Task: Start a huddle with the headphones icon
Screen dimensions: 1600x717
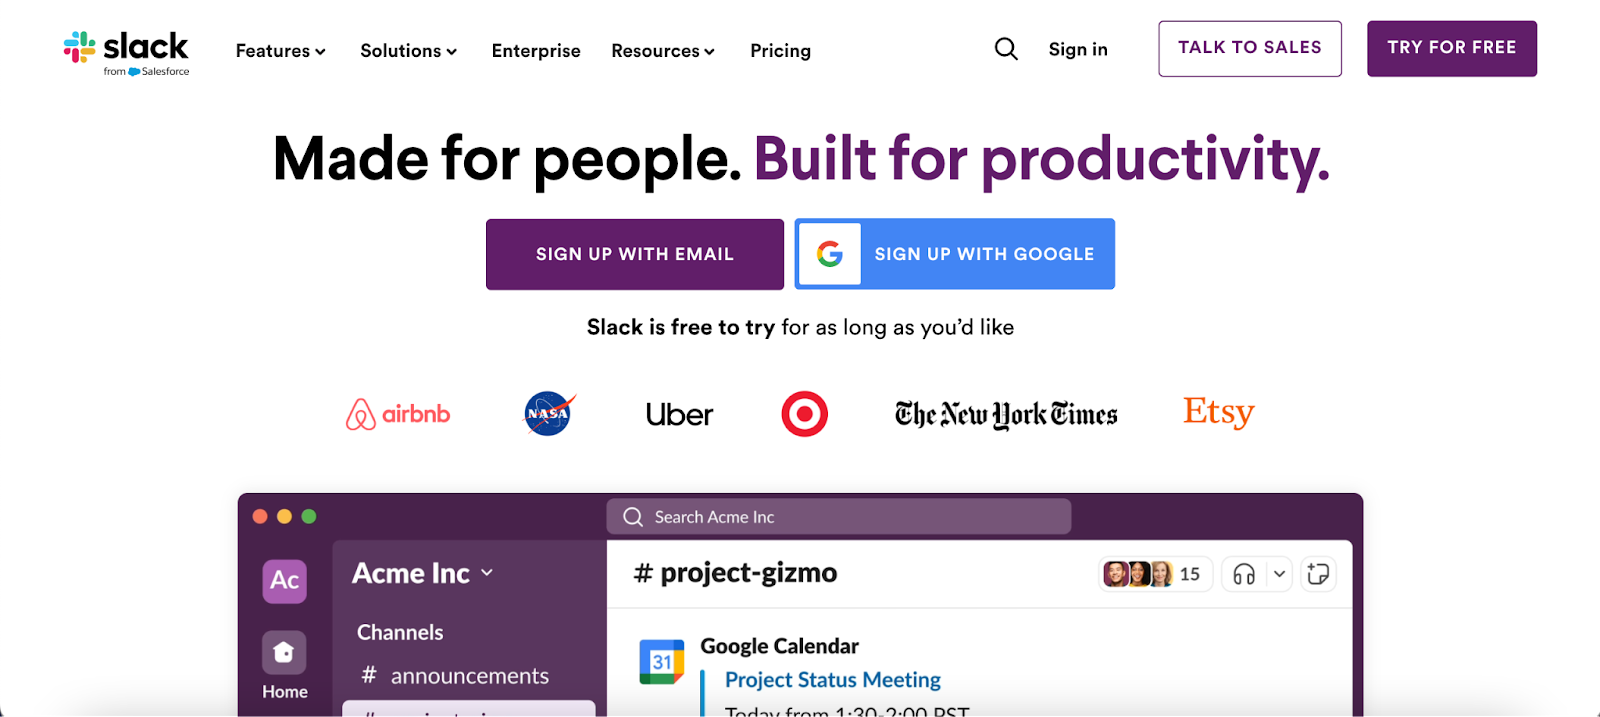Action: [x=1242, y=574]
